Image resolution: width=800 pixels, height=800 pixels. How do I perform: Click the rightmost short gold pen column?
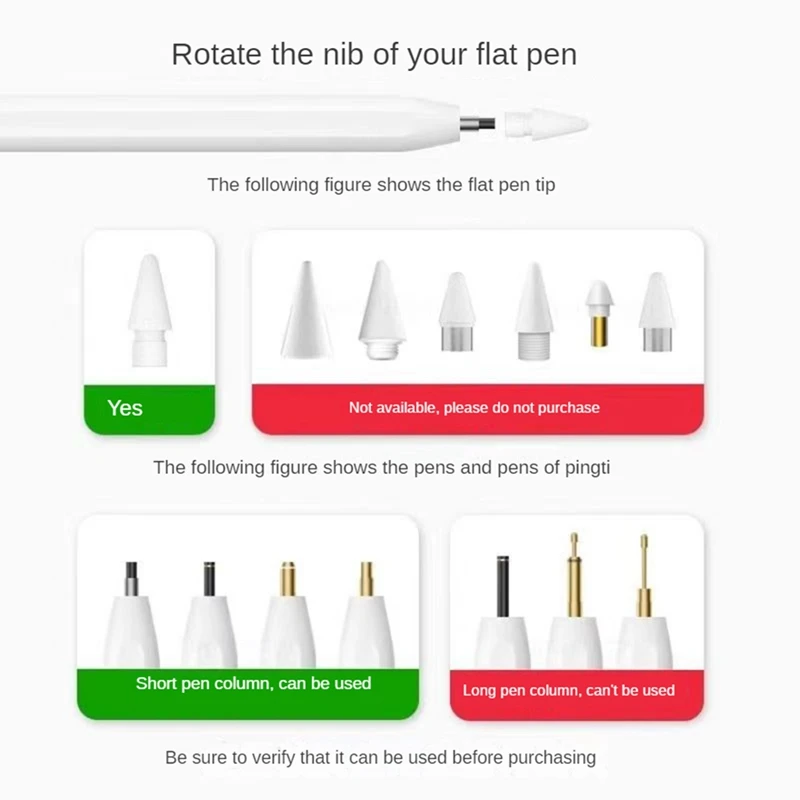pyautogui.click(x=366, y=614)
